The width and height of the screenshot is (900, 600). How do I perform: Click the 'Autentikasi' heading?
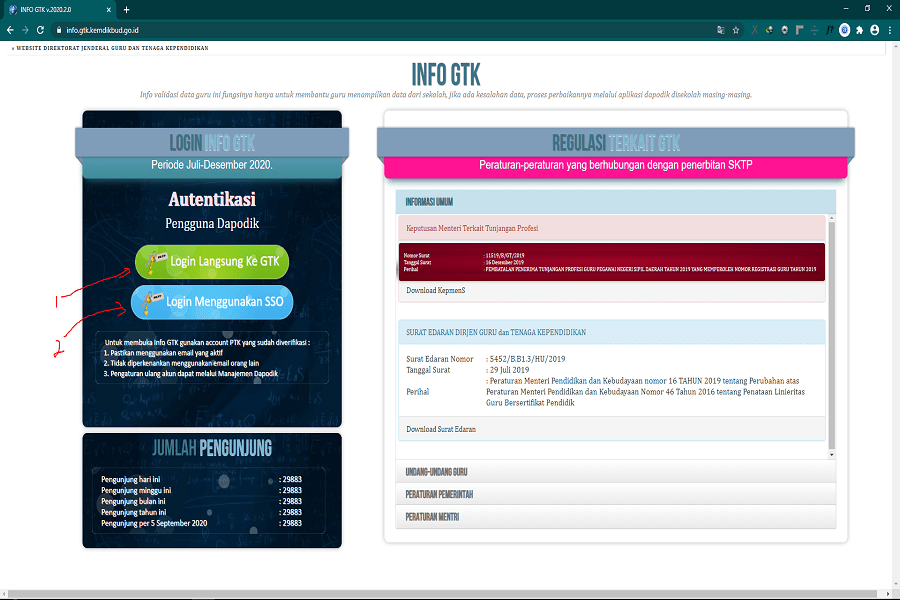(212, 199)
